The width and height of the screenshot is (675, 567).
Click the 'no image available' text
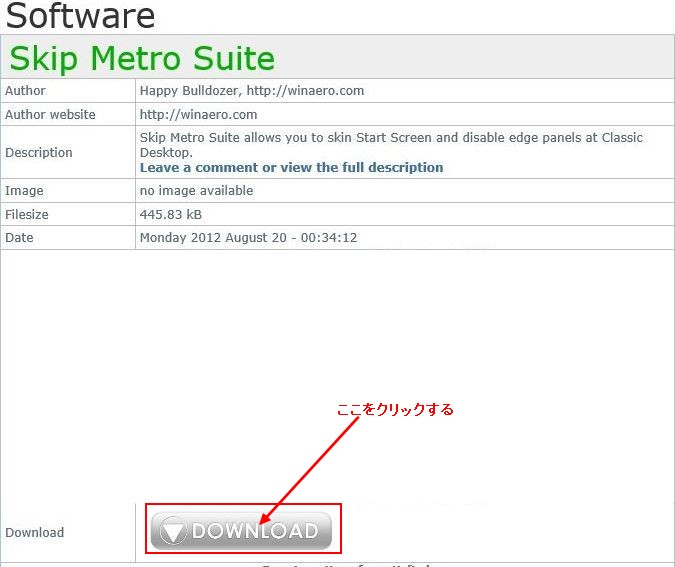[196, 190]
